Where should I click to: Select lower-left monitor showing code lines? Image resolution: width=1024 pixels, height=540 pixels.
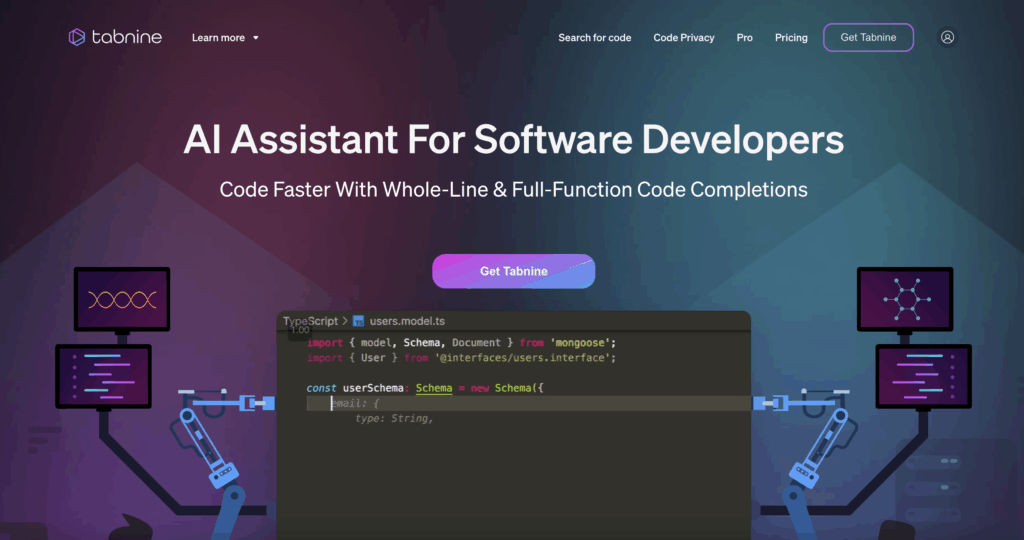click(x=103, y=376)
